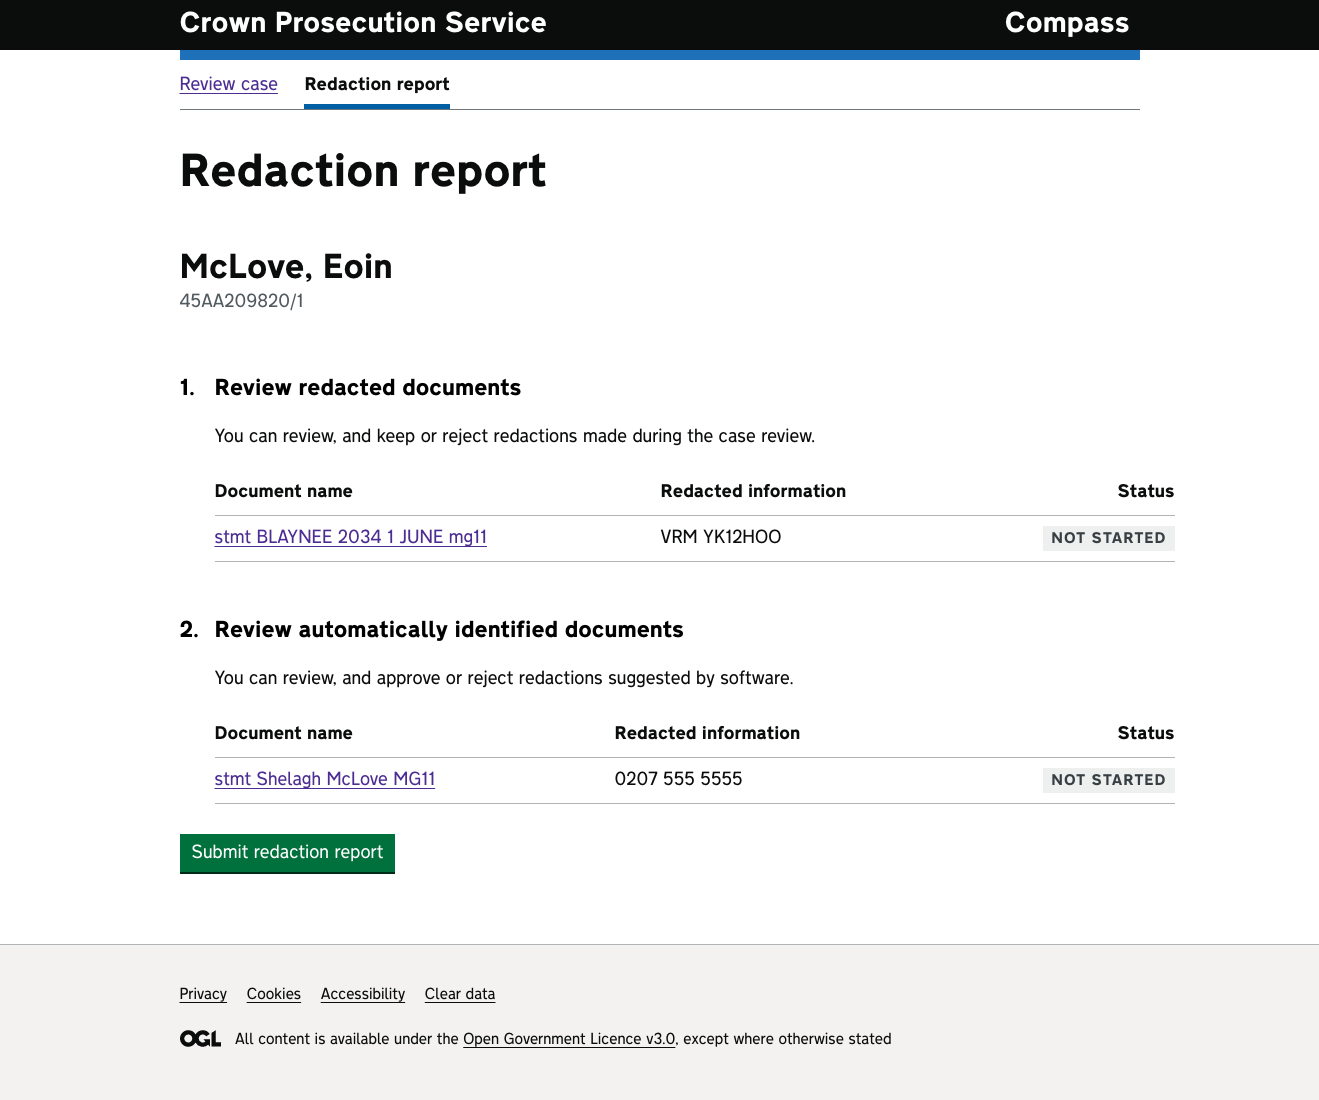This screenshot has height=1100, width=1319.
Task: Click NOT STARTED status for BLAYNEE statement
Action: (x=1108, y=538)
